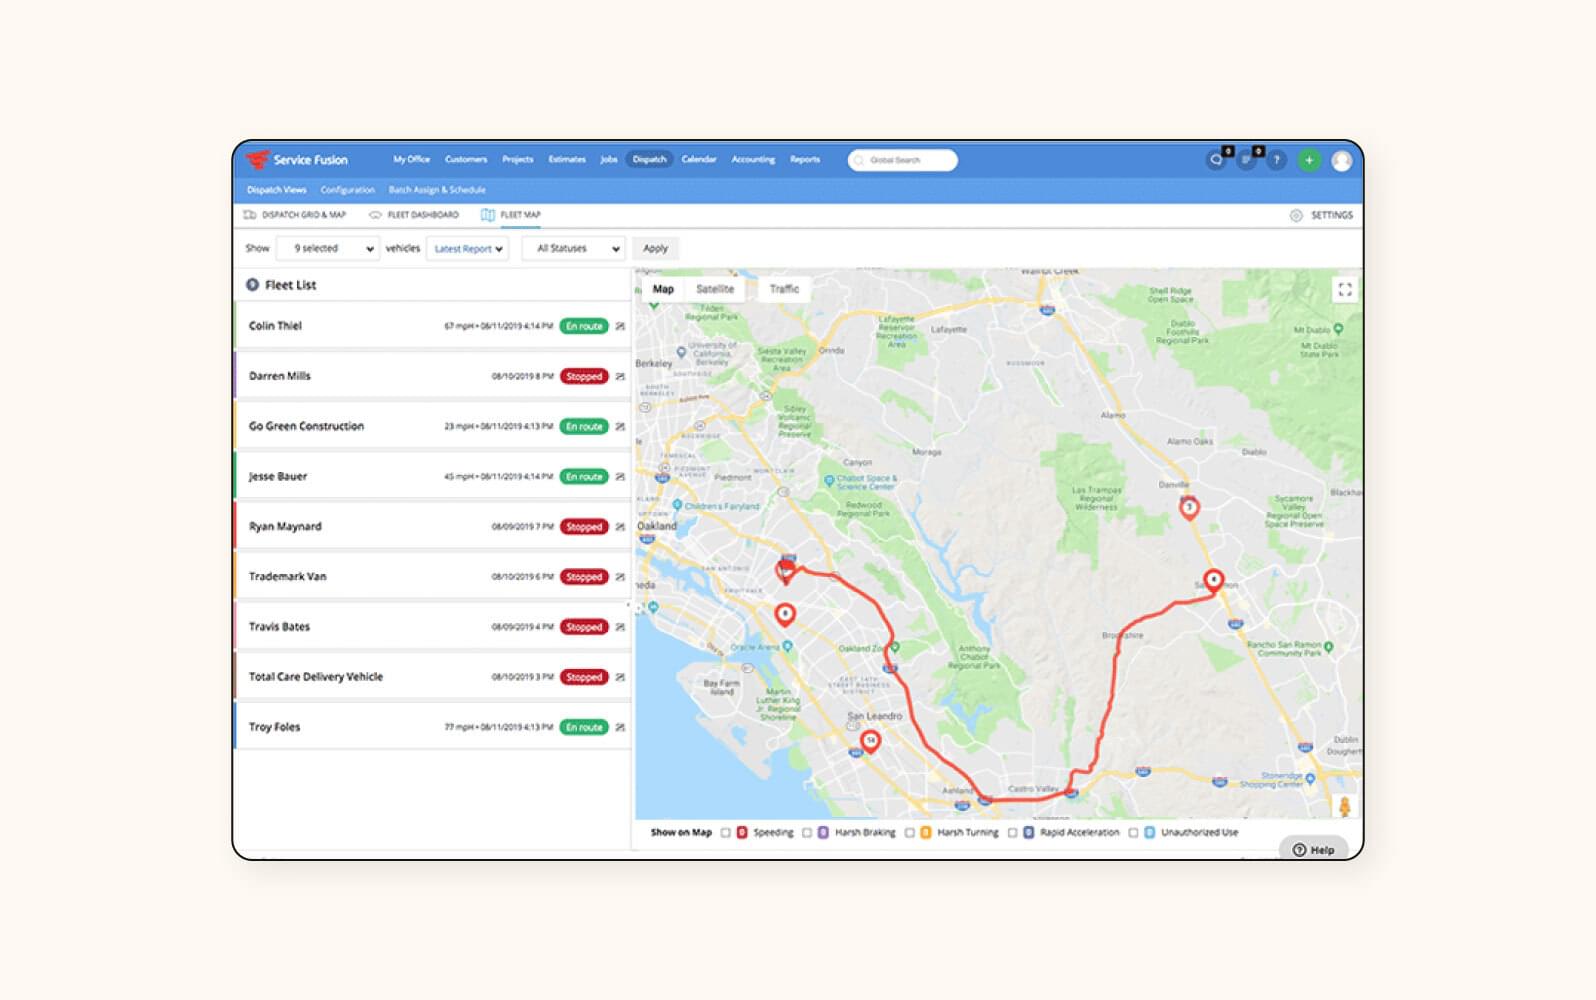Open the 9 selected vehicles dropdown

click(x=328, y=248)
